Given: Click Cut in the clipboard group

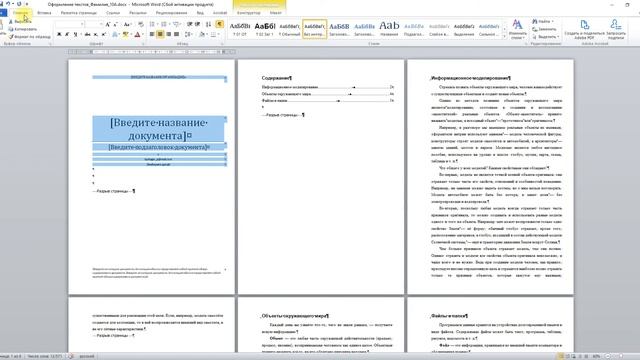Looking at the screenshot, I should 20,22.
